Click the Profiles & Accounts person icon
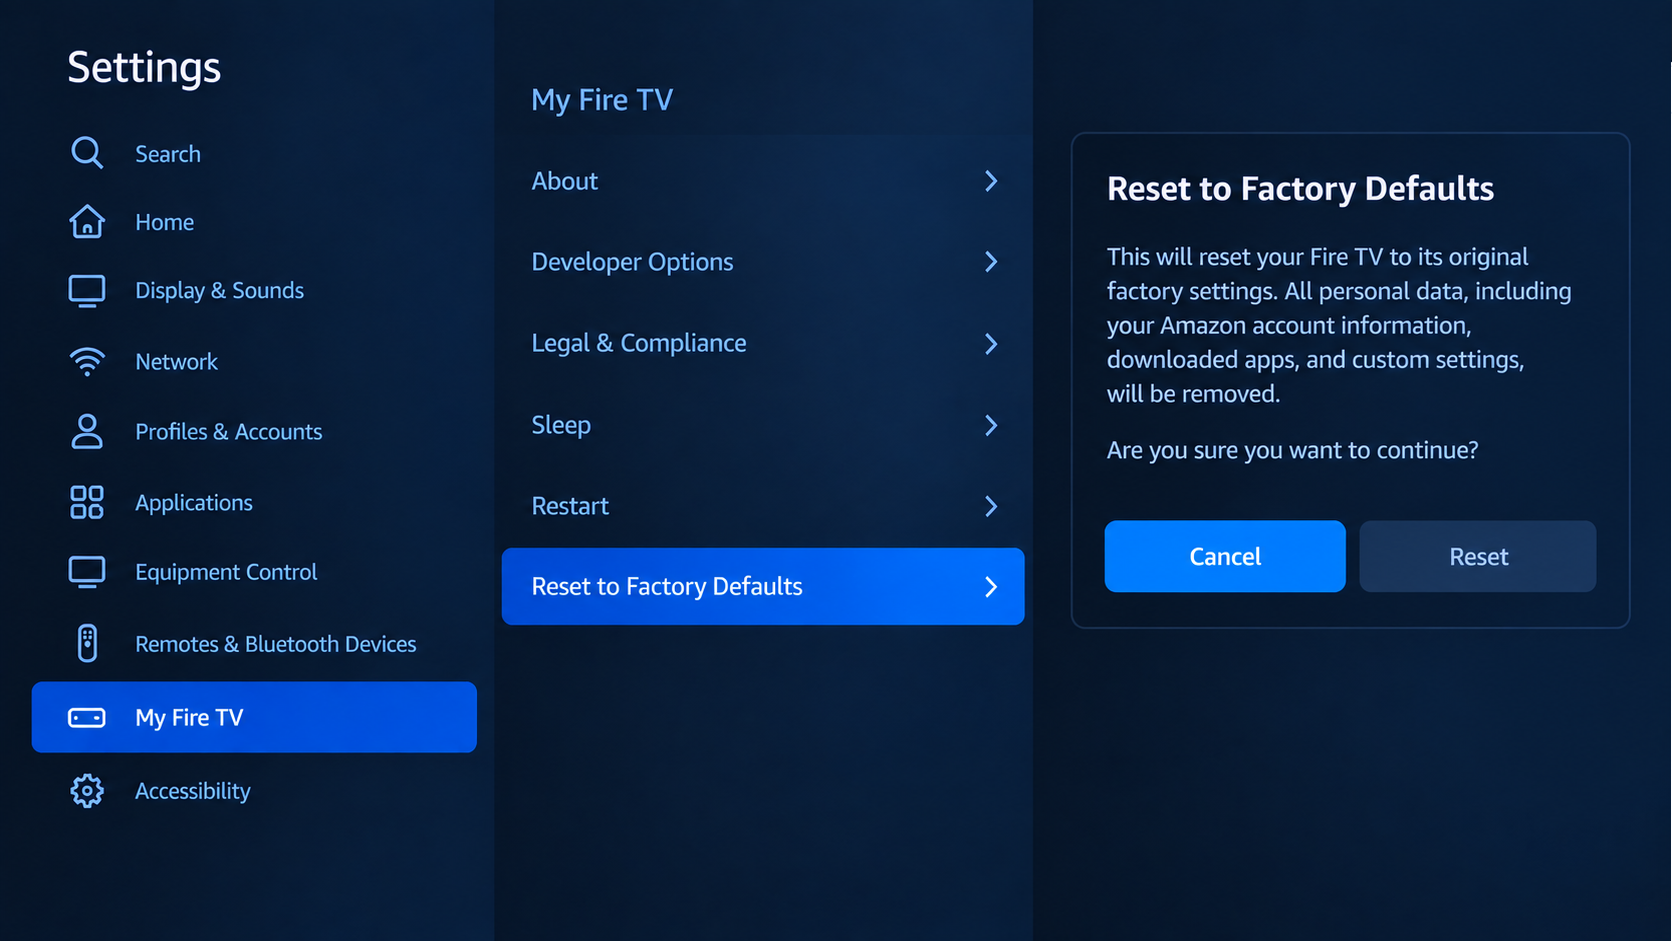This screenshot has height=941, width=1672. pos(87,431)
